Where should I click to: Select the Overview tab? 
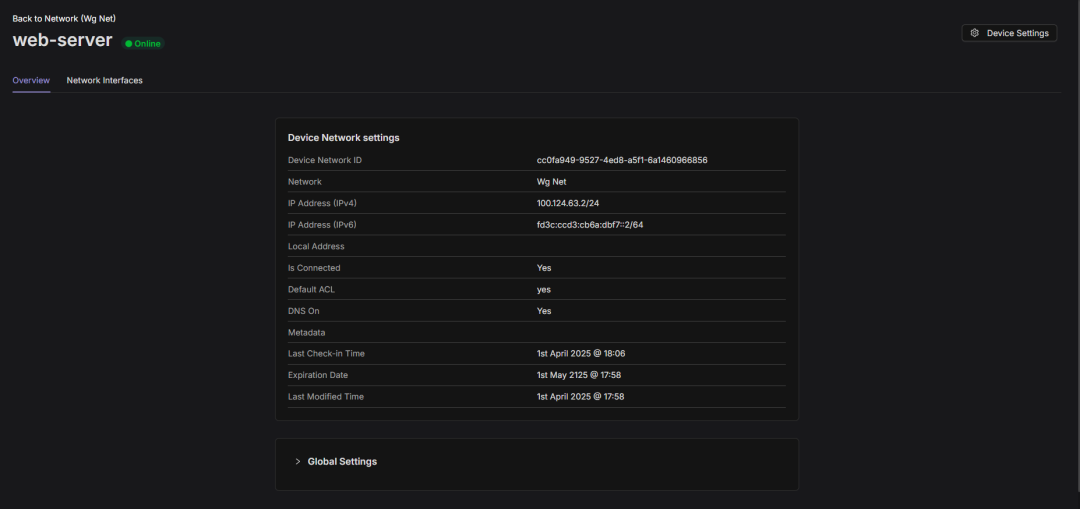(x=31, y=80)
